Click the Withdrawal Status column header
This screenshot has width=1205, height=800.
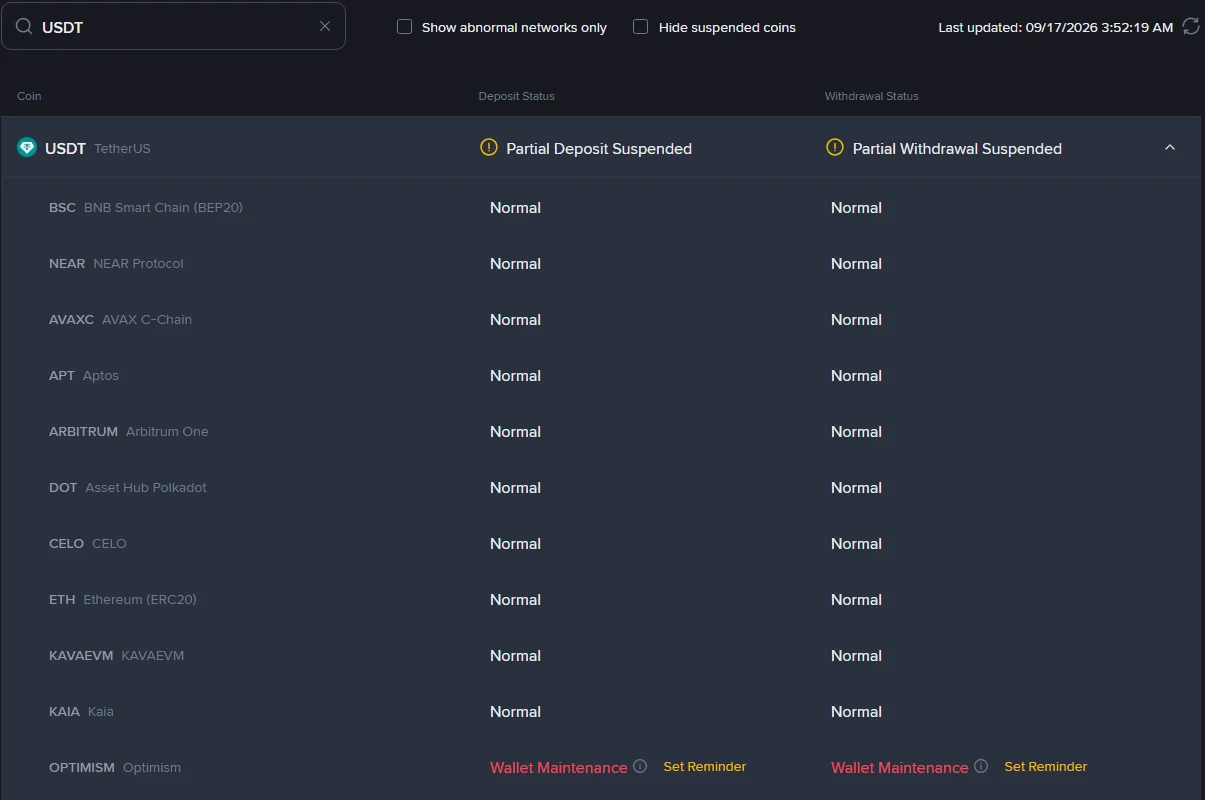872,96
